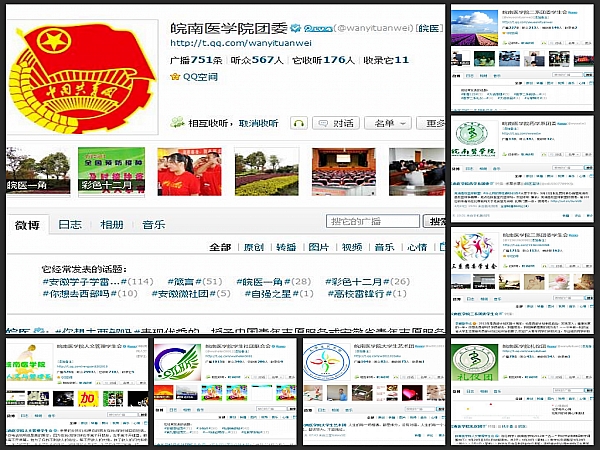Switch to the 相册 tab
This screenshot has height=450, width=600.
[112, 224]
